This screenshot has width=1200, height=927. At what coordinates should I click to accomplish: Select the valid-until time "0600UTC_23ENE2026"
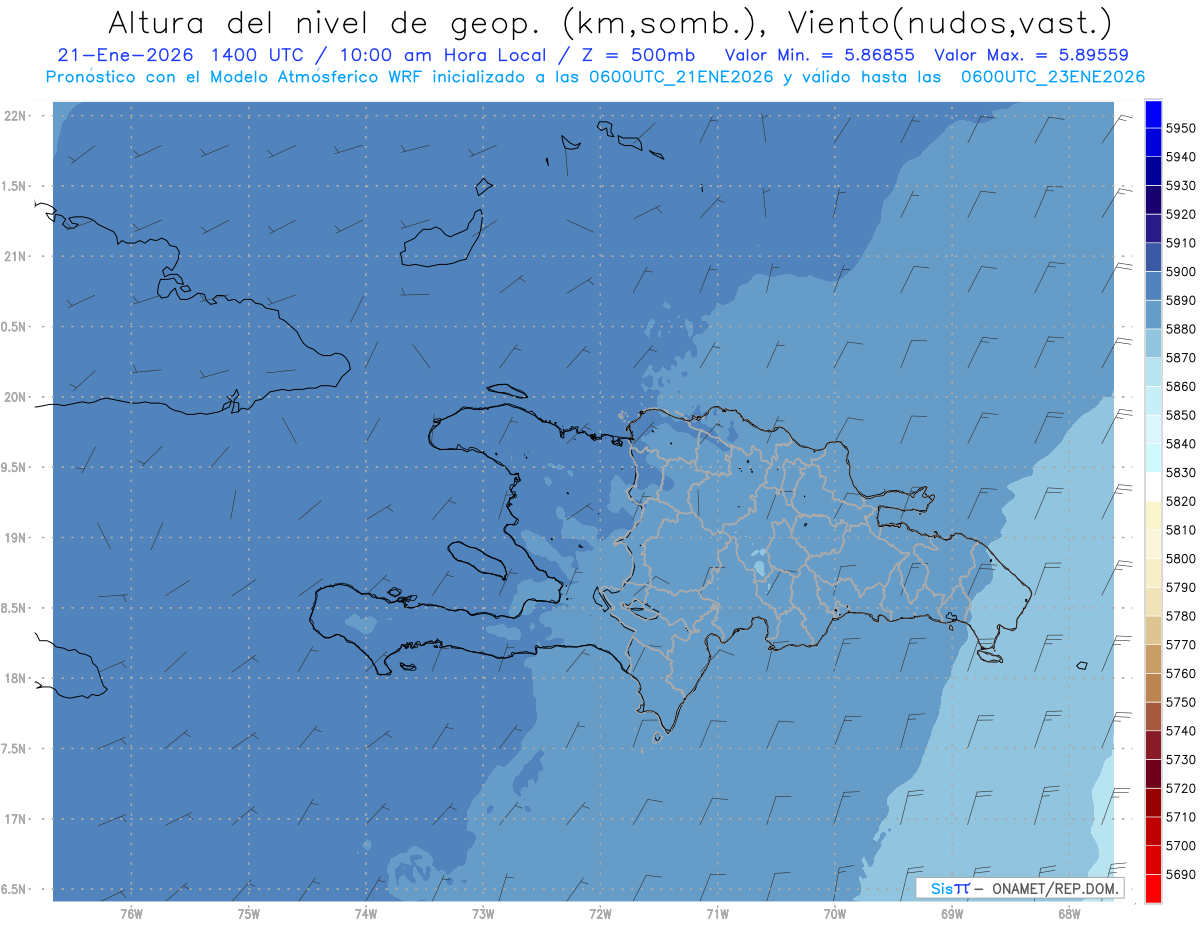(x=1053, y=77)
